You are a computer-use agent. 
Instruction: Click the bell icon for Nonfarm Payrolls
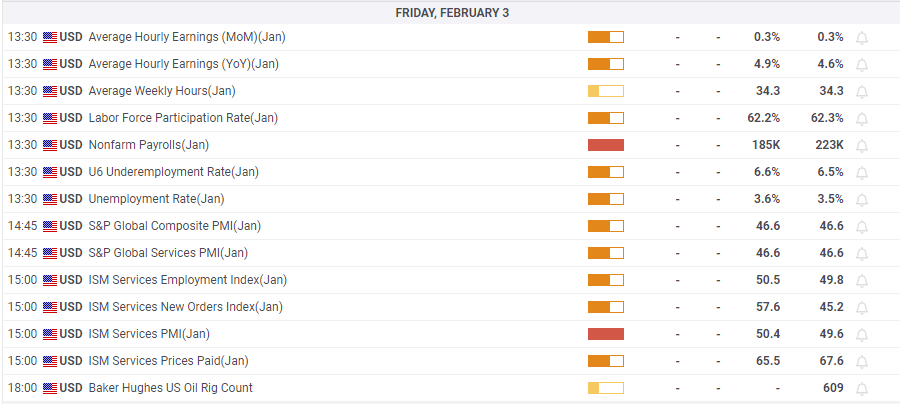(862, 146)
